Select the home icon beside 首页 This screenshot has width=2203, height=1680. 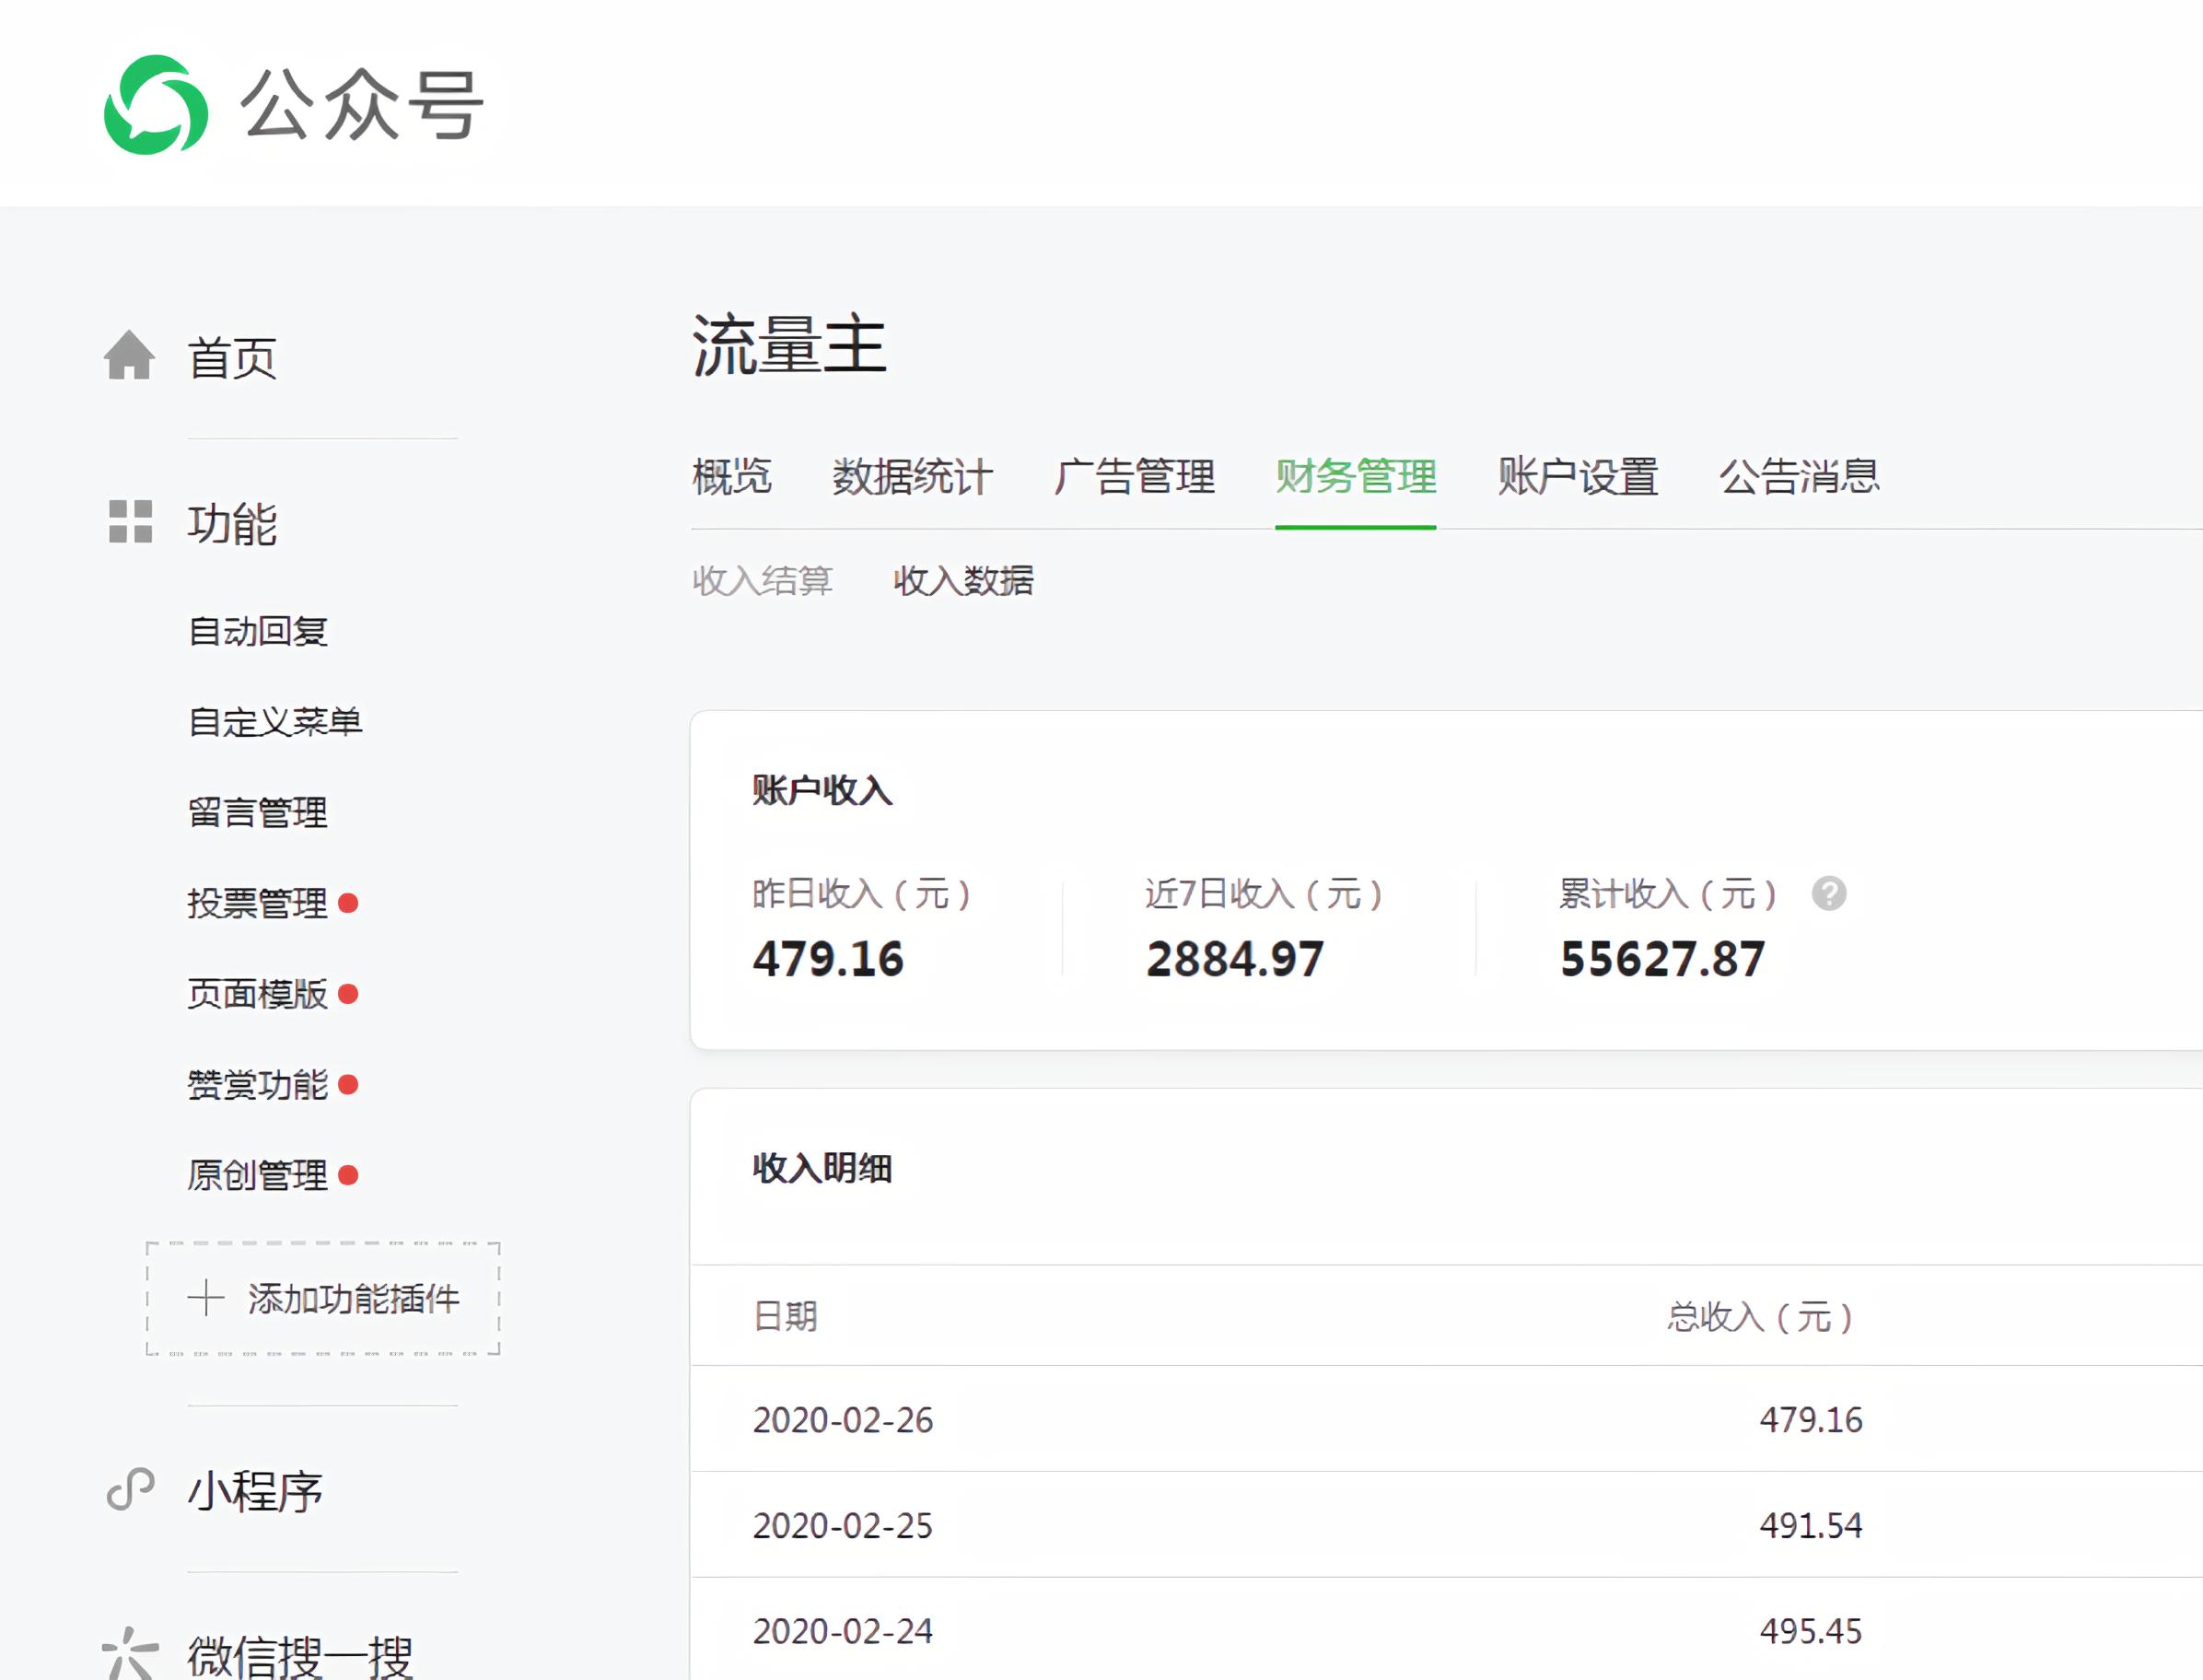click(x=128, y=356)
